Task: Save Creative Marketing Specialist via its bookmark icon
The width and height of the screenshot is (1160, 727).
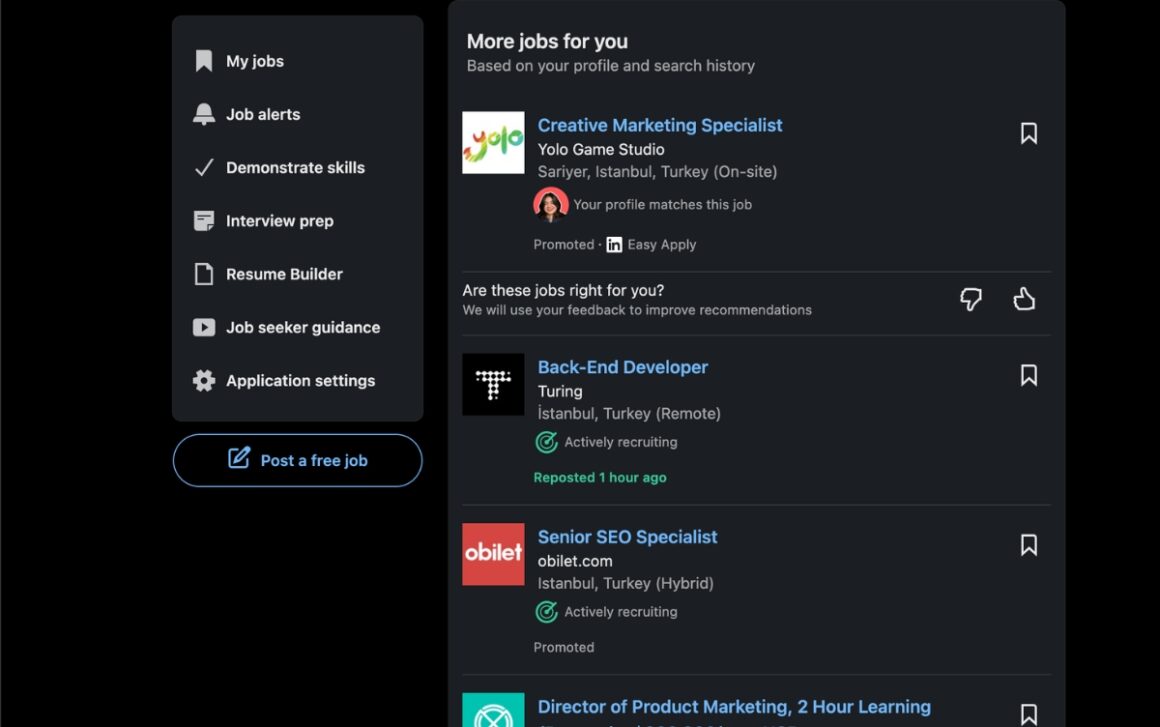Action: click(1028, 133)
